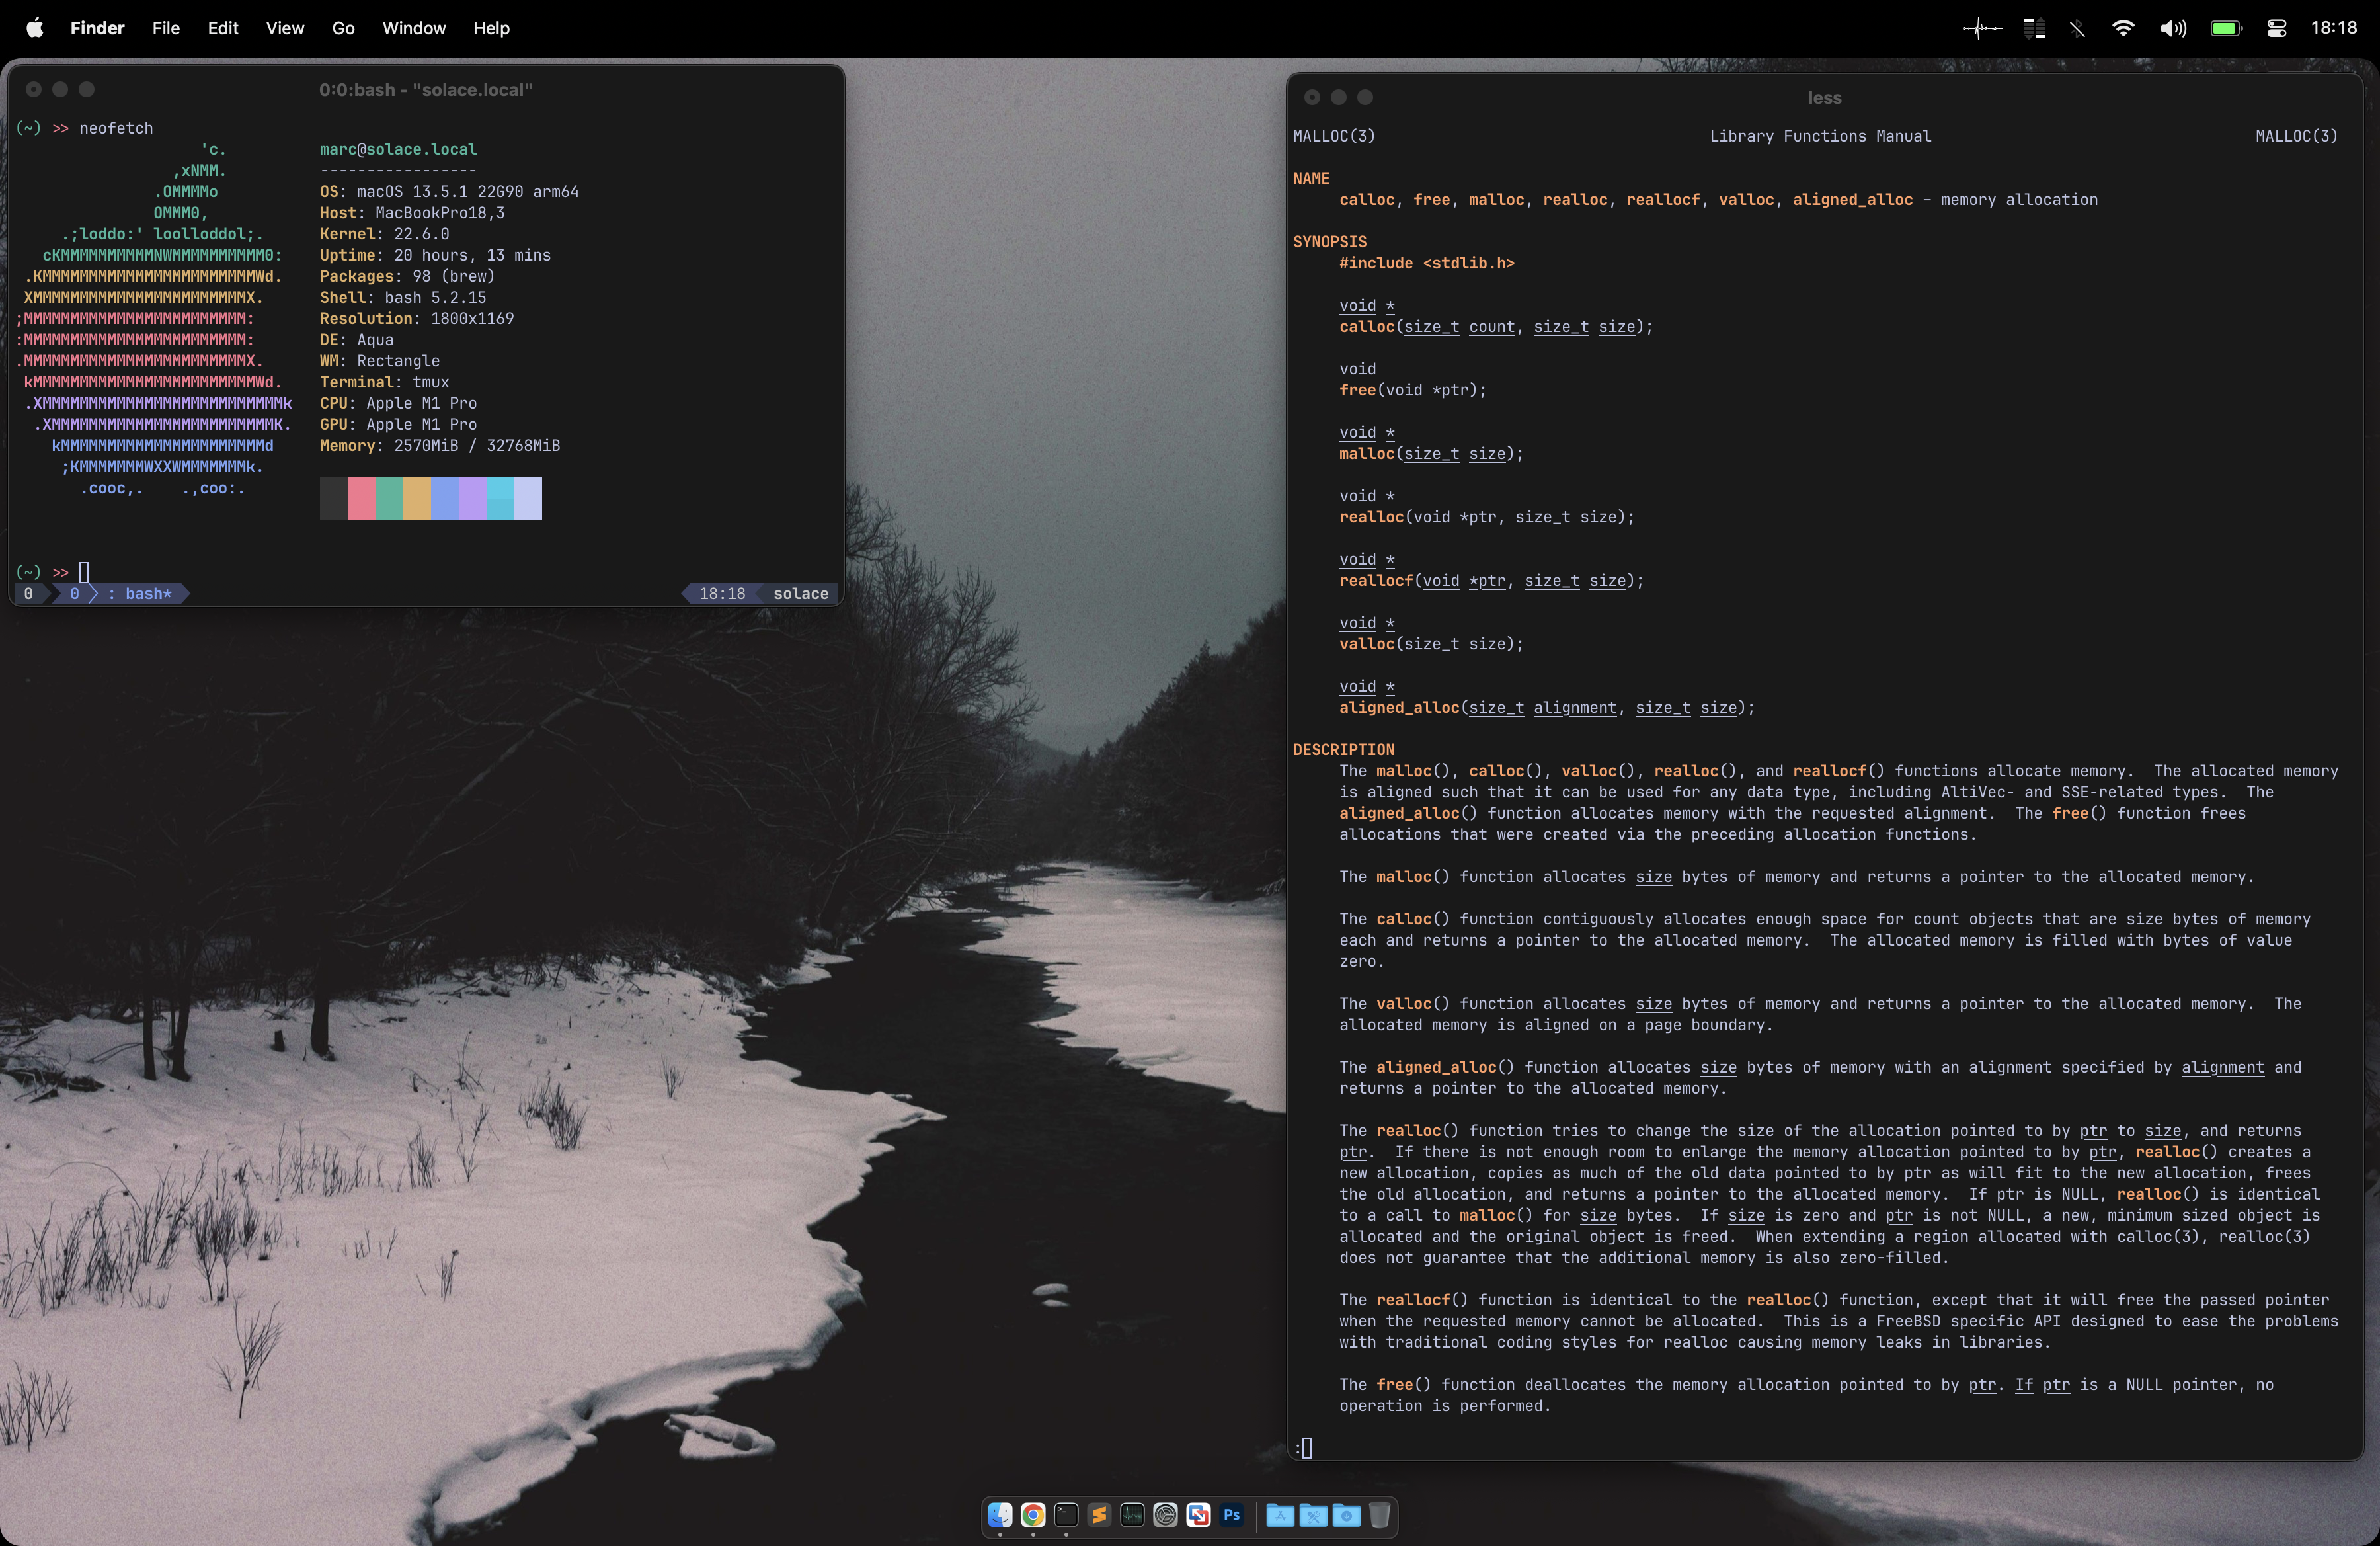
Task: Open VMware Fusion dock icon
Action: pyautogui.click(x=1198, y=1515)
